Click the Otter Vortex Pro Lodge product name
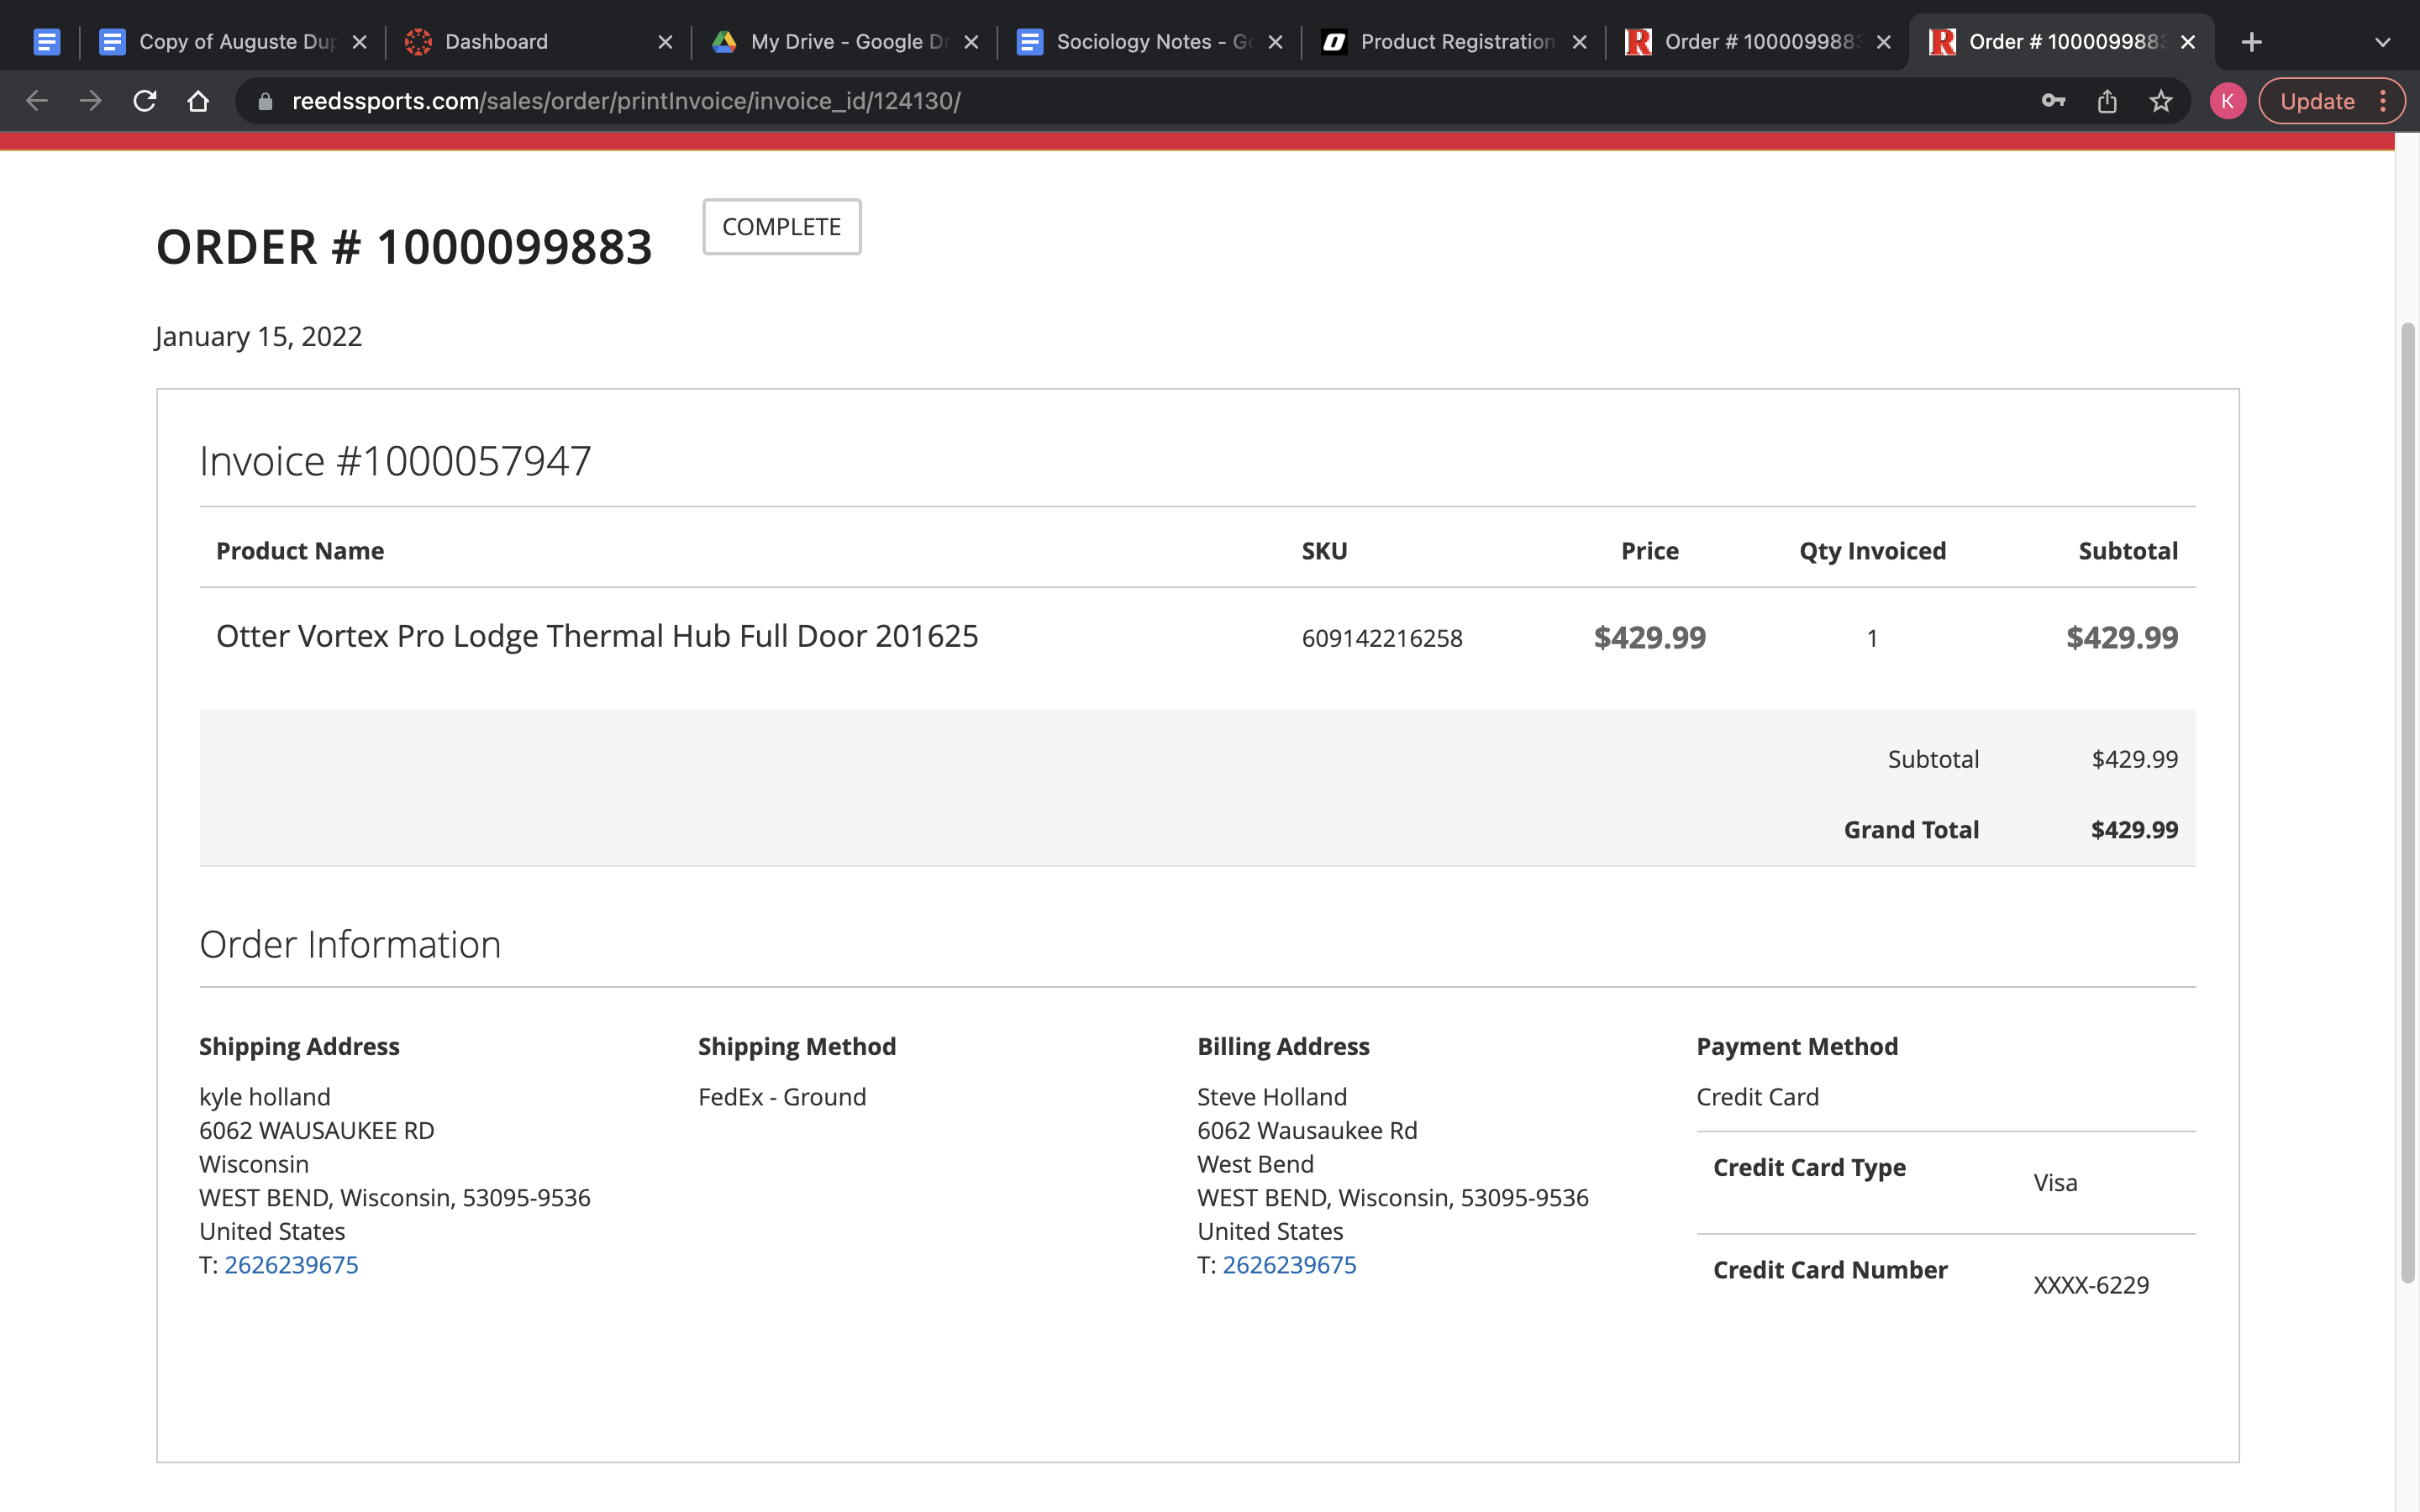This screenshot has height=1512, width=2420. 597,636
